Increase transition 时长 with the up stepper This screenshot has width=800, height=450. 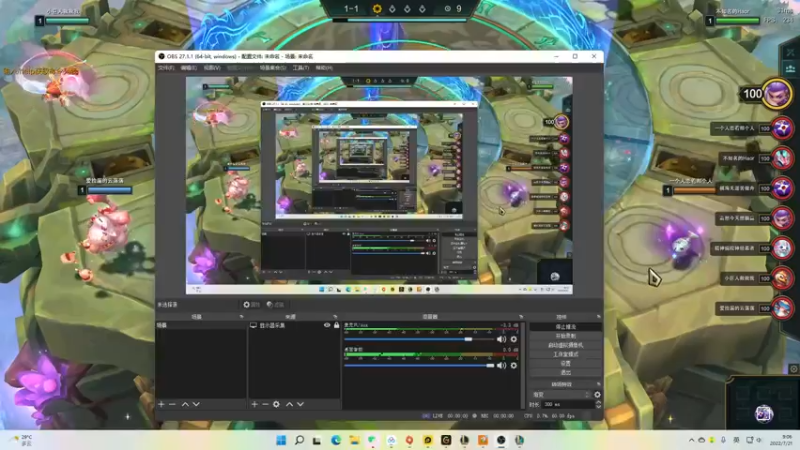(x=598, y=402)
